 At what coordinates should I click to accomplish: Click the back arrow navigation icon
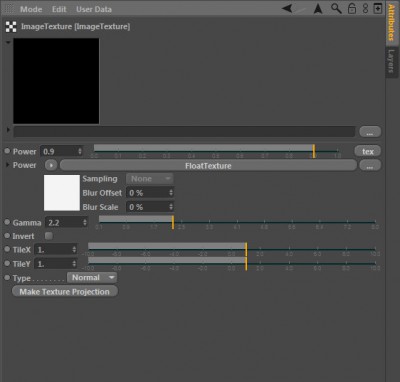click(287, 8)
